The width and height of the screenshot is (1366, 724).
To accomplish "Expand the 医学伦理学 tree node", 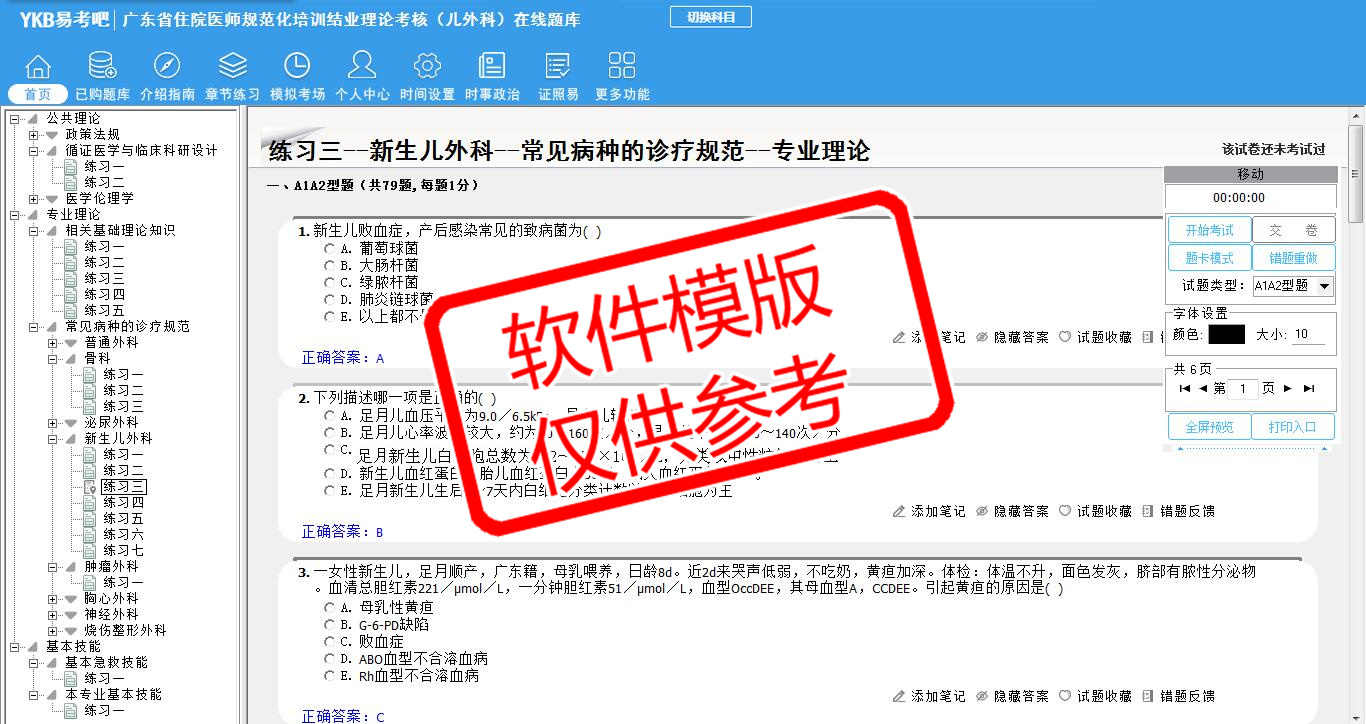I will coord(34,198).
